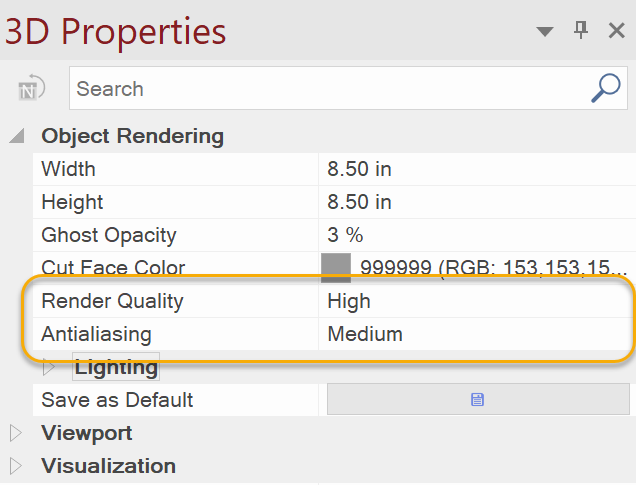The height and width of the screenshot is (485, 636).
Task: Expand the Viewport section
Action: pyautogui.click(x=15, y=433)
